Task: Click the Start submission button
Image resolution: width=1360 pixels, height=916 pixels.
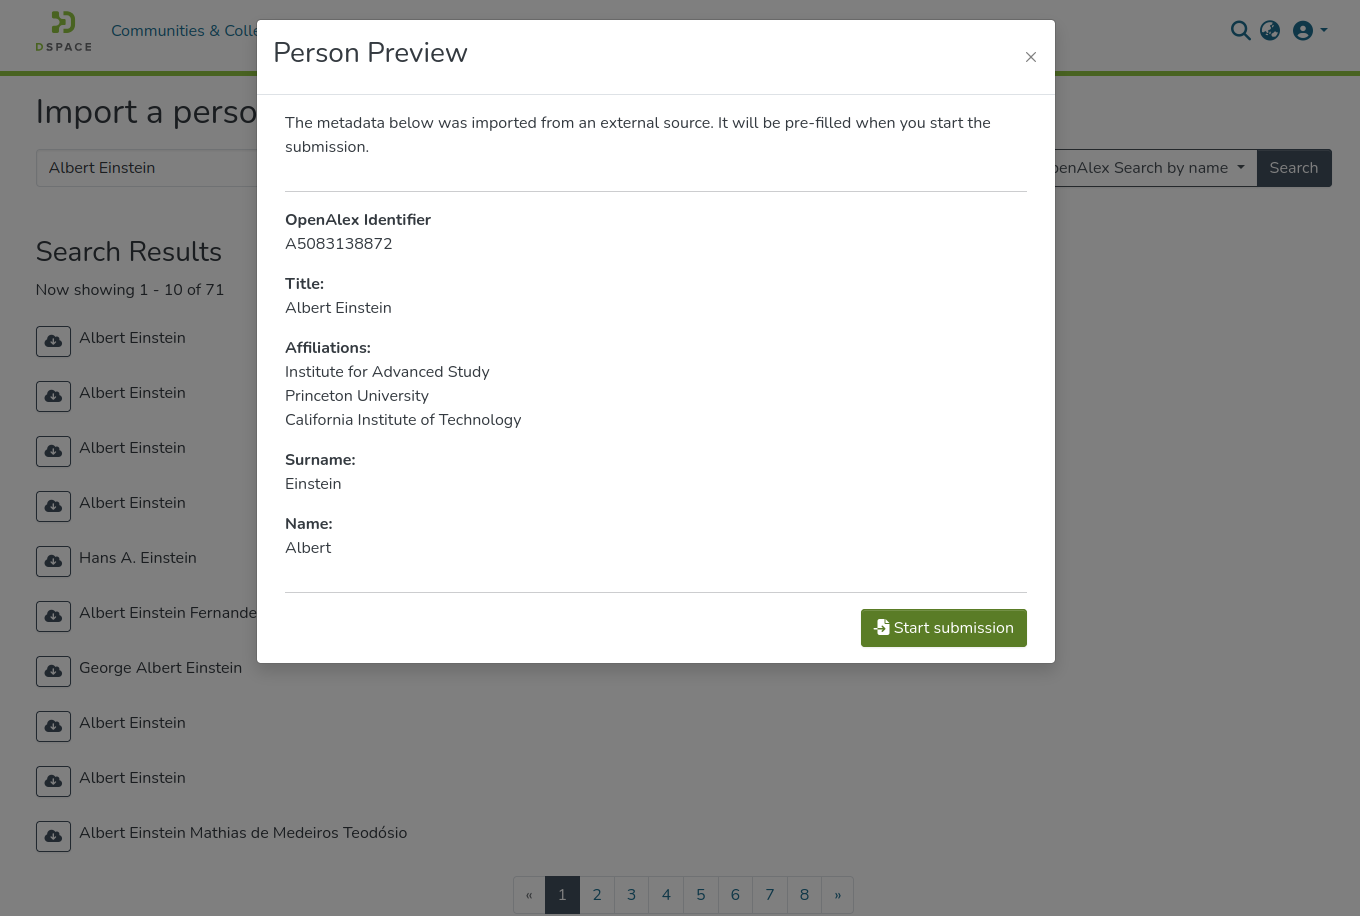Action: pos(943,628)
